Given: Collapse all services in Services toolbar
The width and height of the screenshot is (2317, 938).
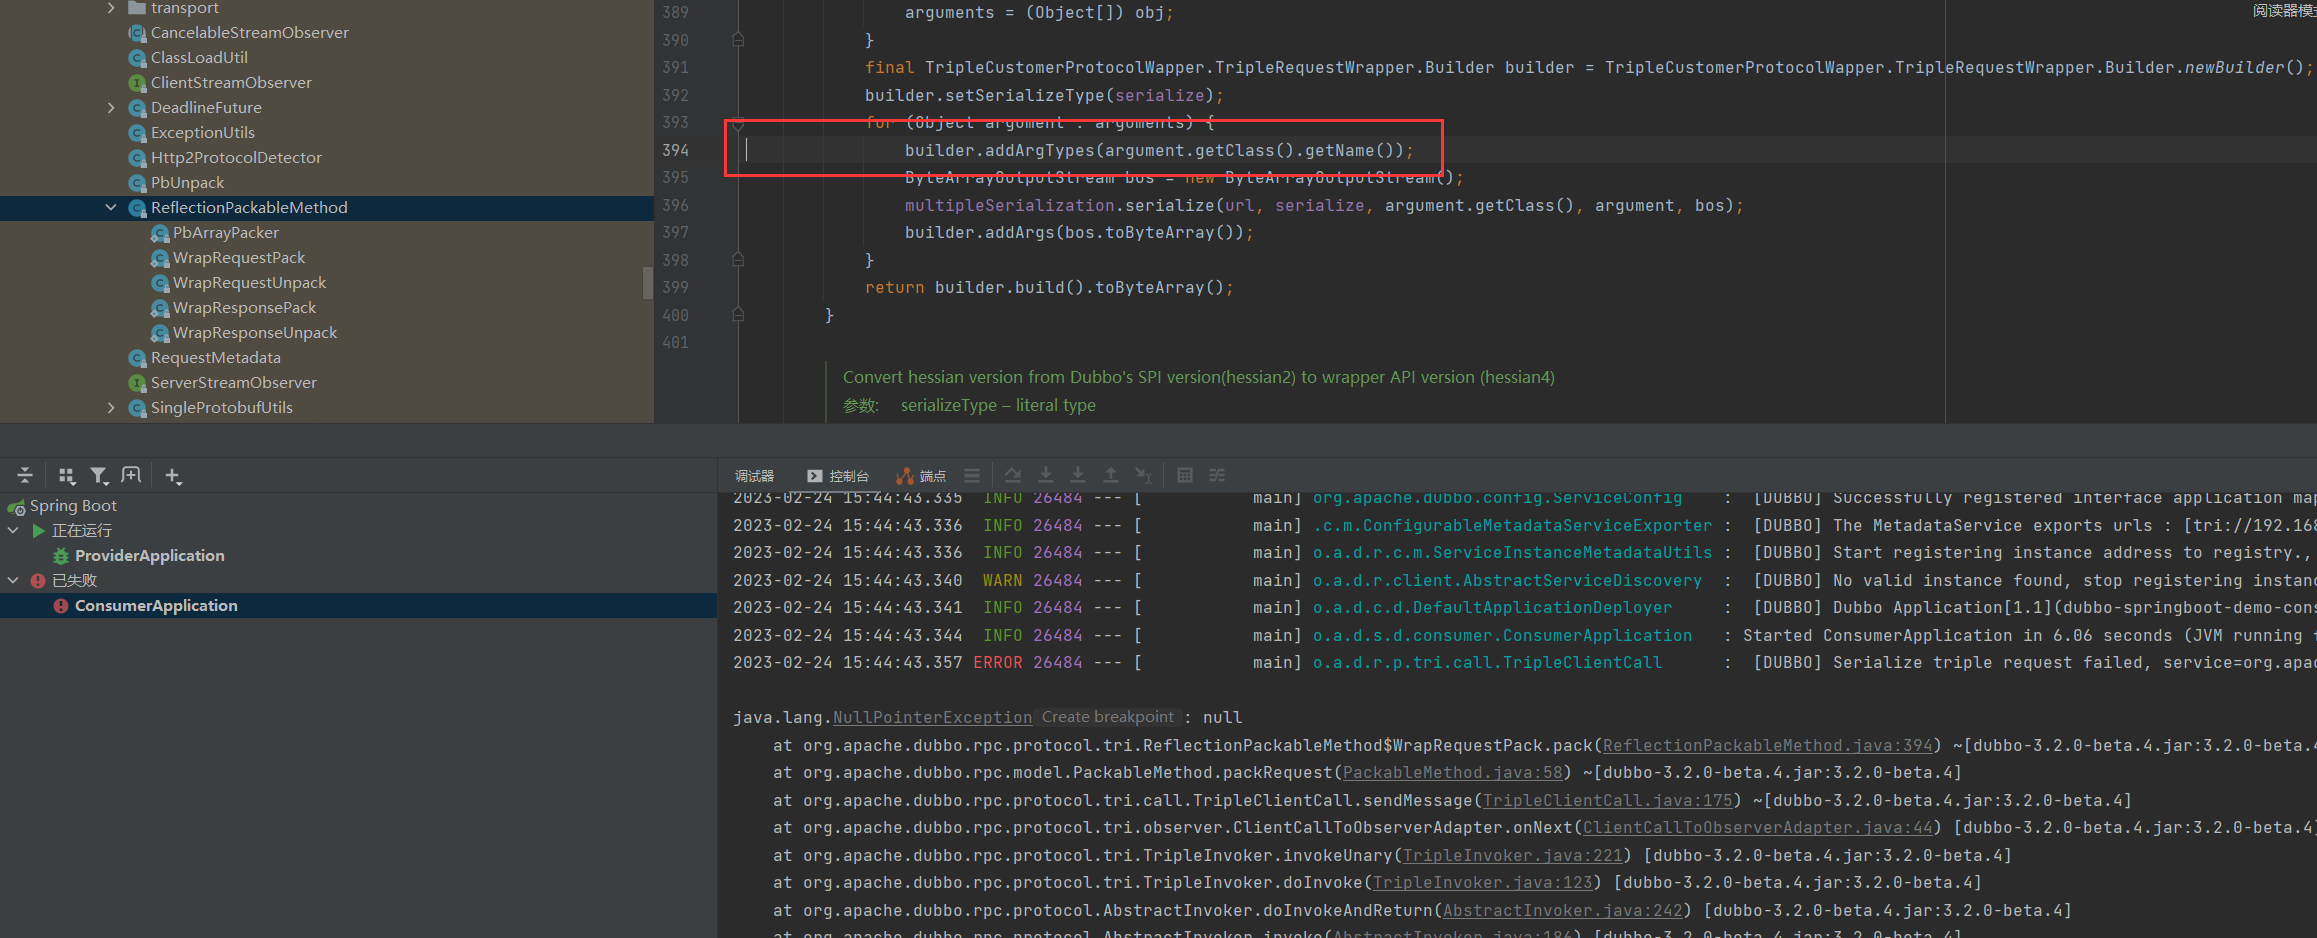Looking at the screenshot, I should (25, 476).
